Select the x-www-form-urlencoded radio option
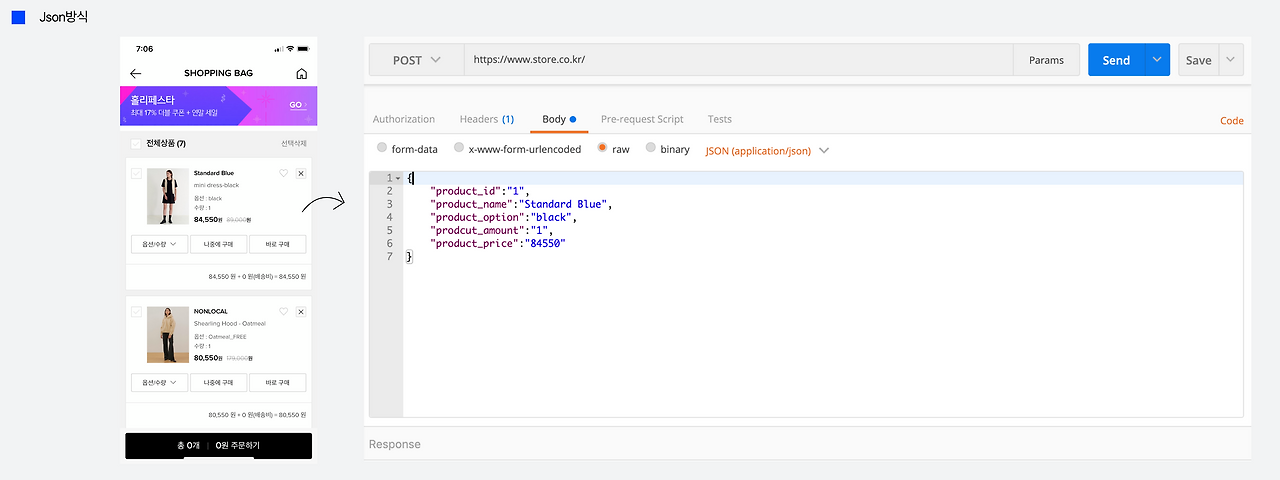Screen dimensions: 1280x480 pyautogui.click(x=459, y=148)
